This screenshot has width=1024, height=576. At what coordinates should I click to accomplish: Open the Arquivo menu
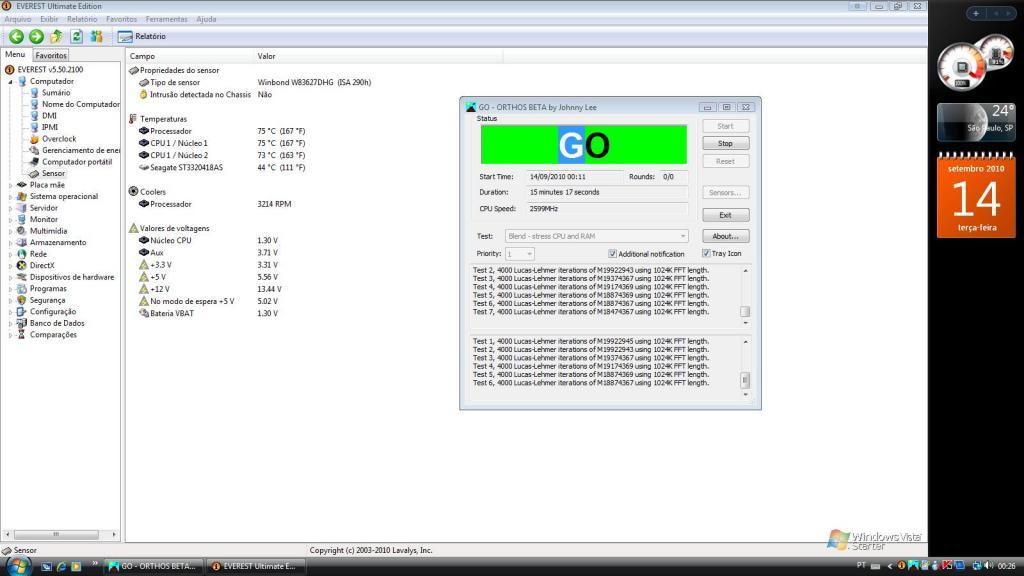(18, 19)
